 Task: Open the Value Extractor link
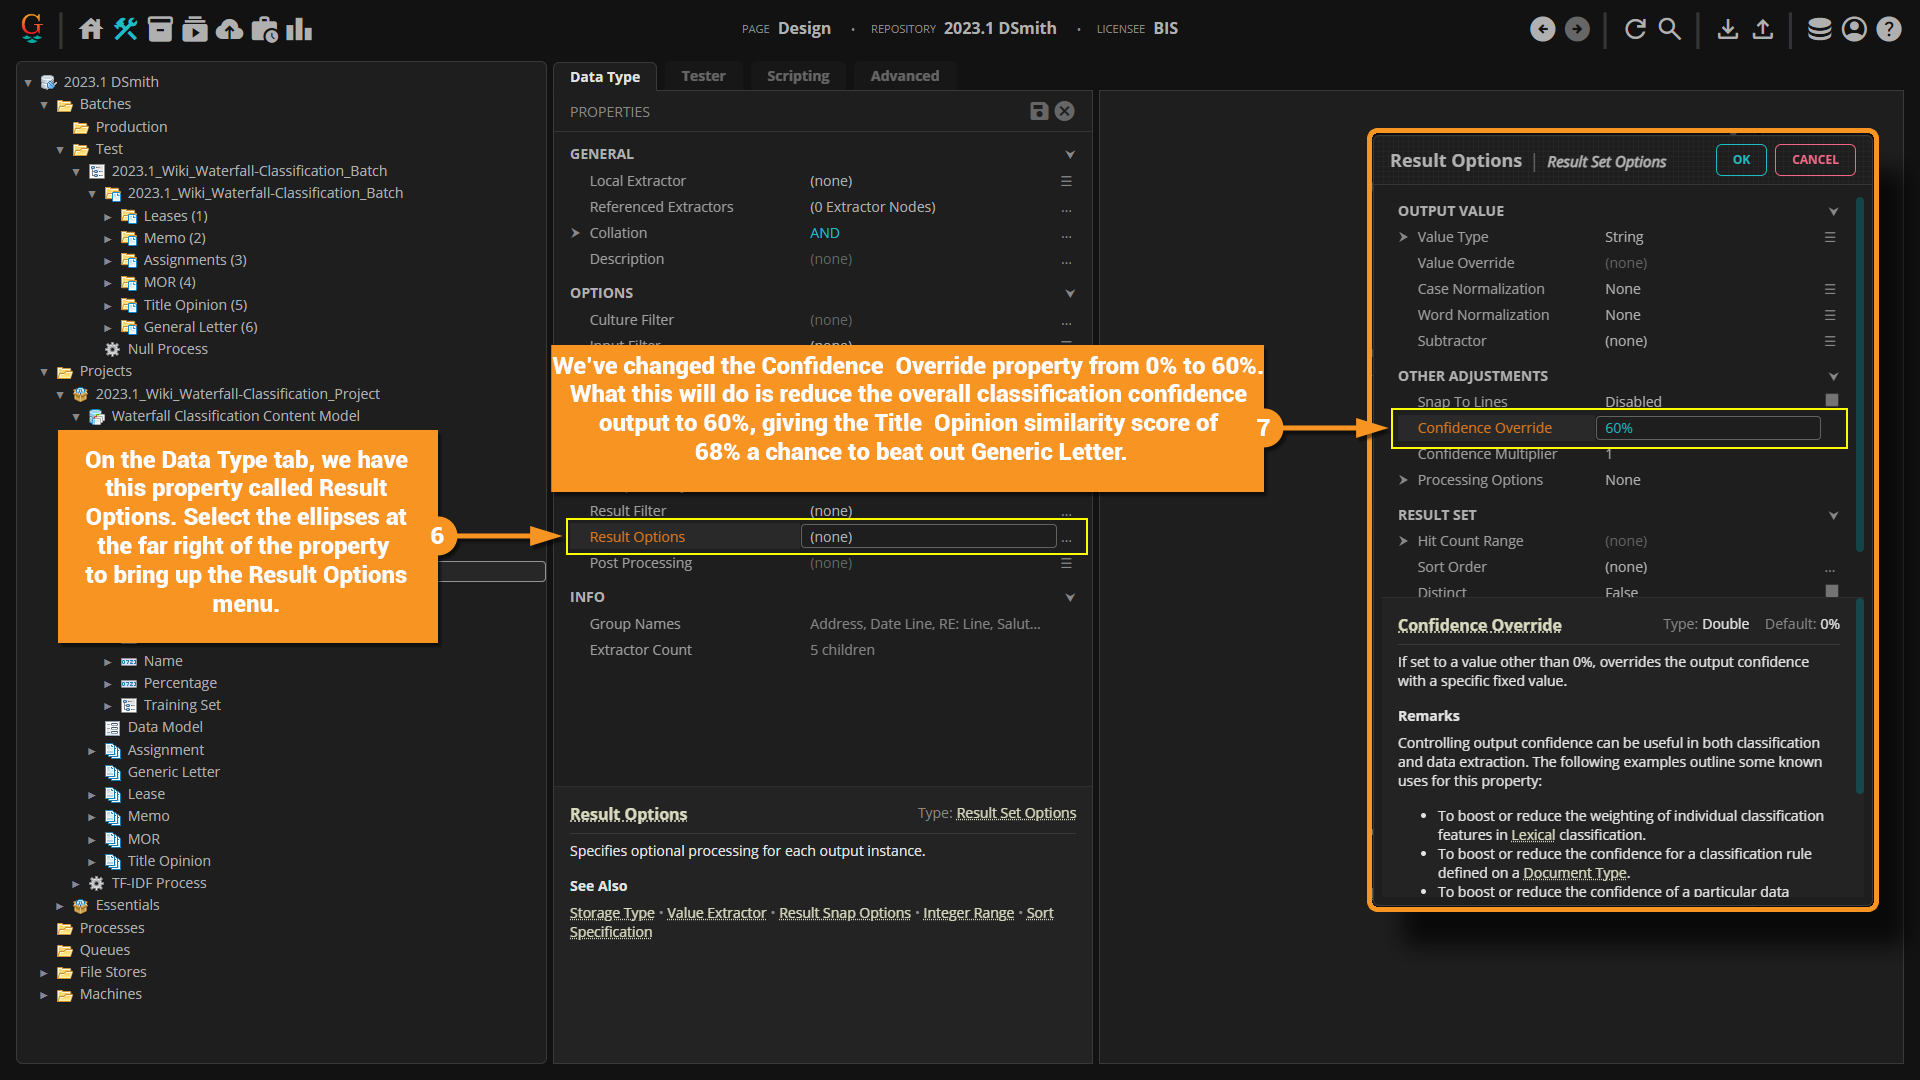click(716, 913)
